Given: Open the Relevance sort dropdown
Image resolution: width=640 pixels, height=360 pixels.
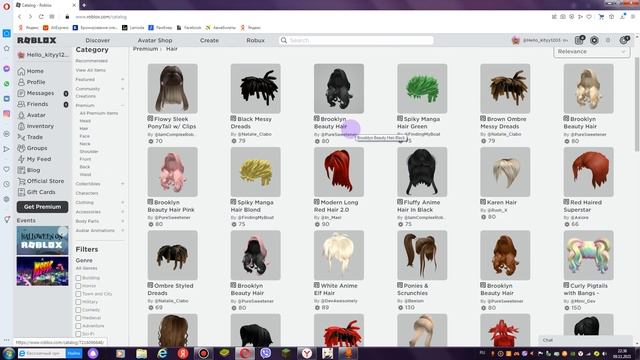Looking at the screenshot, I should click(x=591, y=52).
